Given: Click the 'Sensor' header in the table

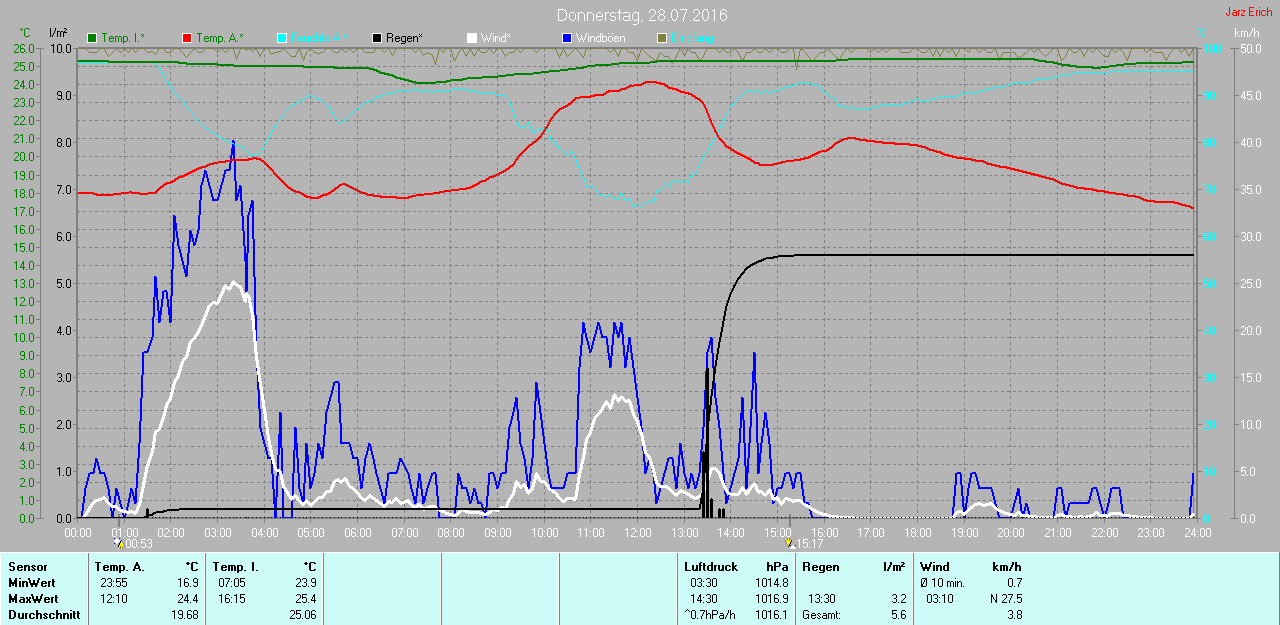Looking at the screenshot, I should point(27,567).
